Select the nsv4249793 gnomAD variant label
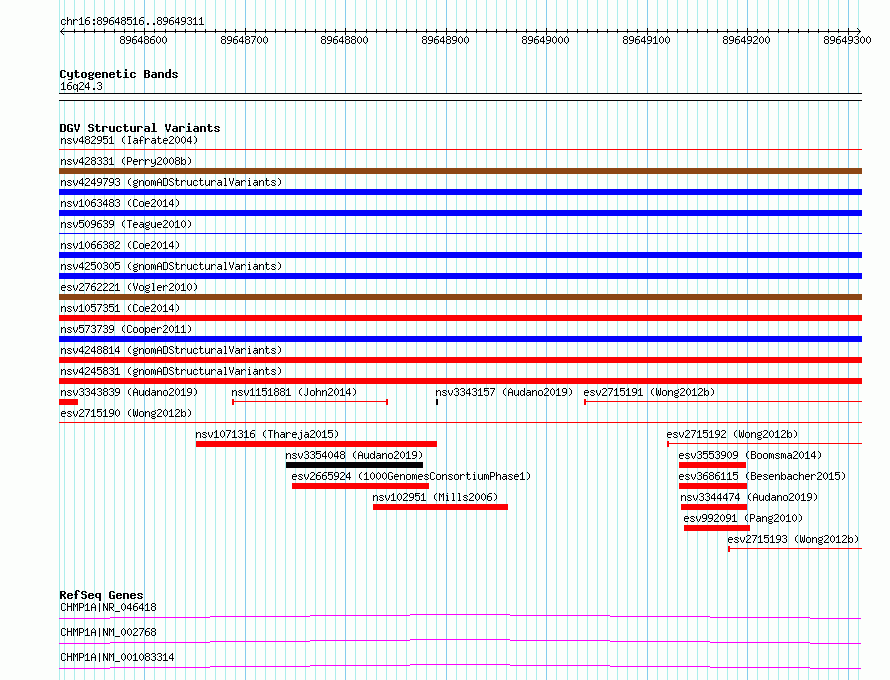 tap(171, 182)
